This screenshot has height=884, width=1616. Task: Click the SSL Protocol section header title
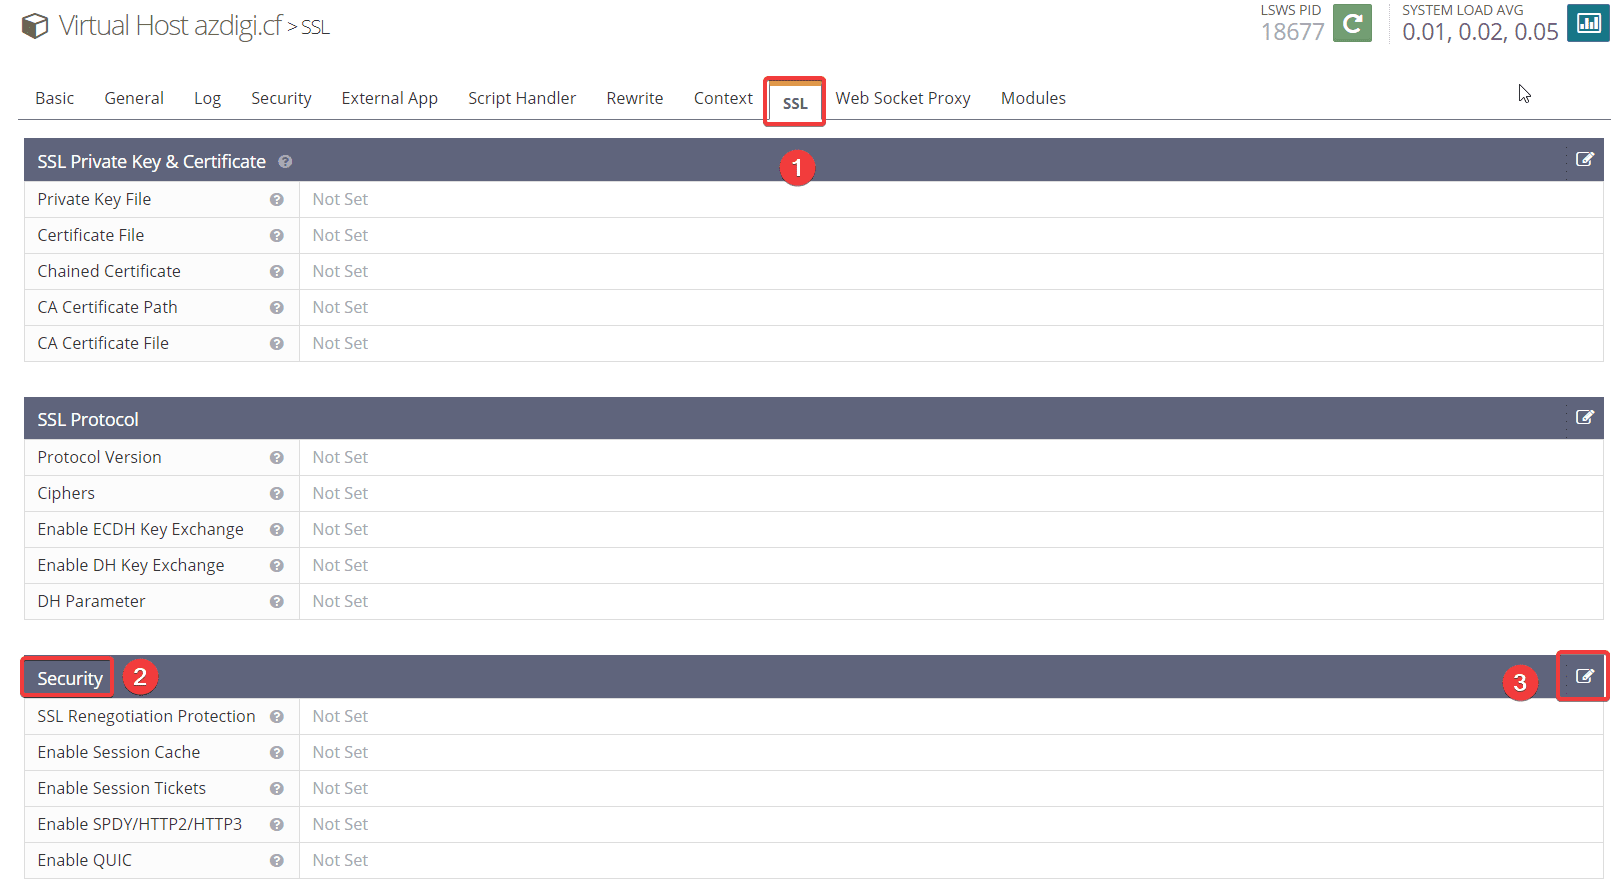88,419
